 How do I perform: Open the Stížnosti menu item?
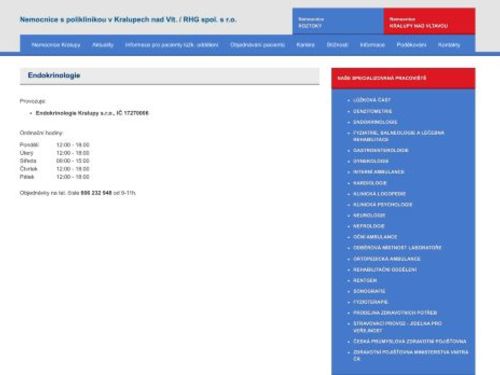tap(337, 45)
